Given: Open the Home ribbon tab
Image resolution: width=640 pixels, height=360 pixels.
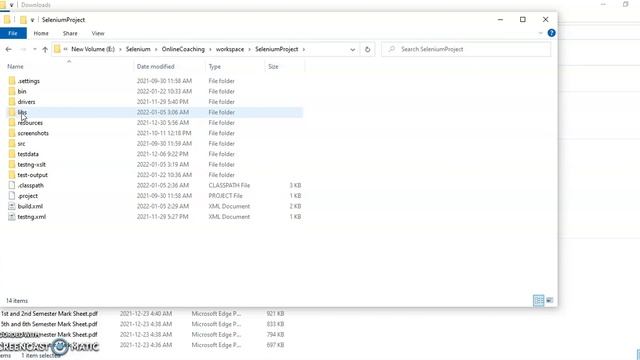Looking at the screenshot, I should pos(41,33).
